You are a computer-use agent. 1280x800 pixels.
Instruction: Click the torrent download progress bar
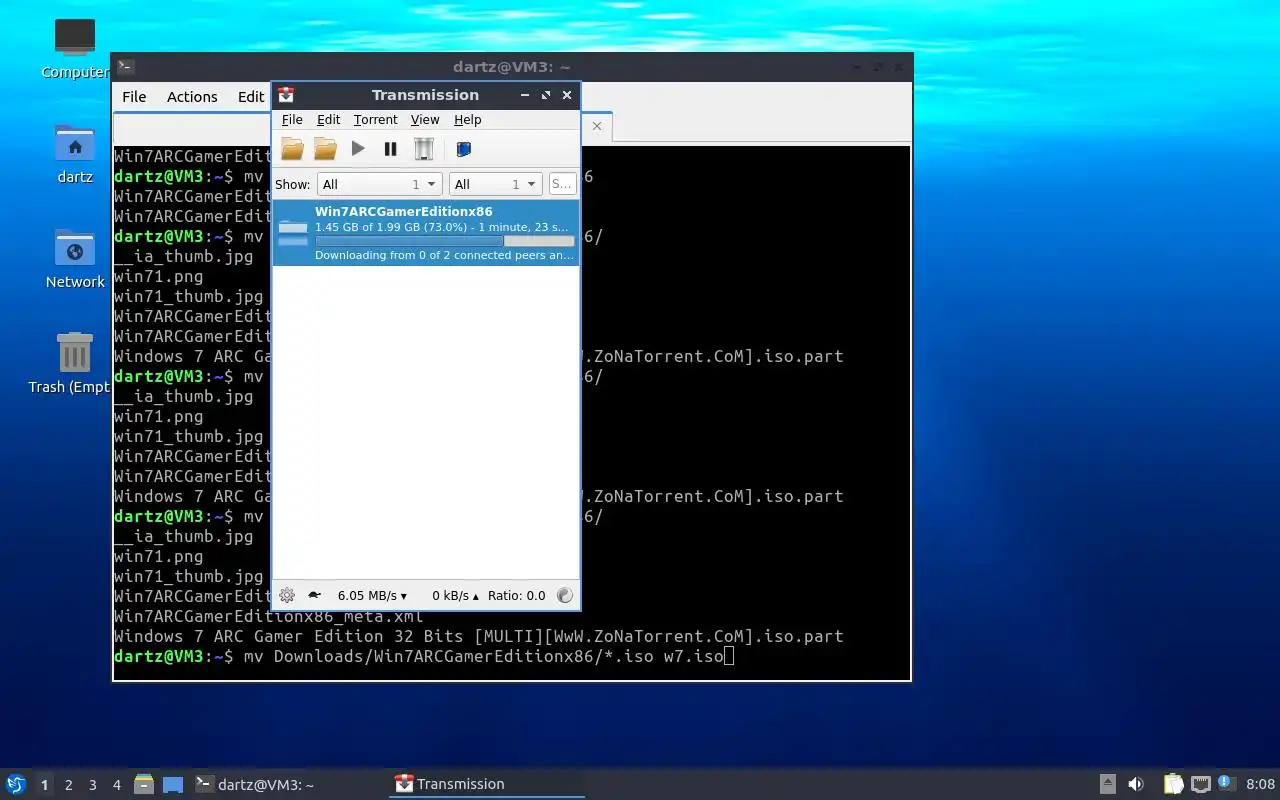(x=445, y=241)
